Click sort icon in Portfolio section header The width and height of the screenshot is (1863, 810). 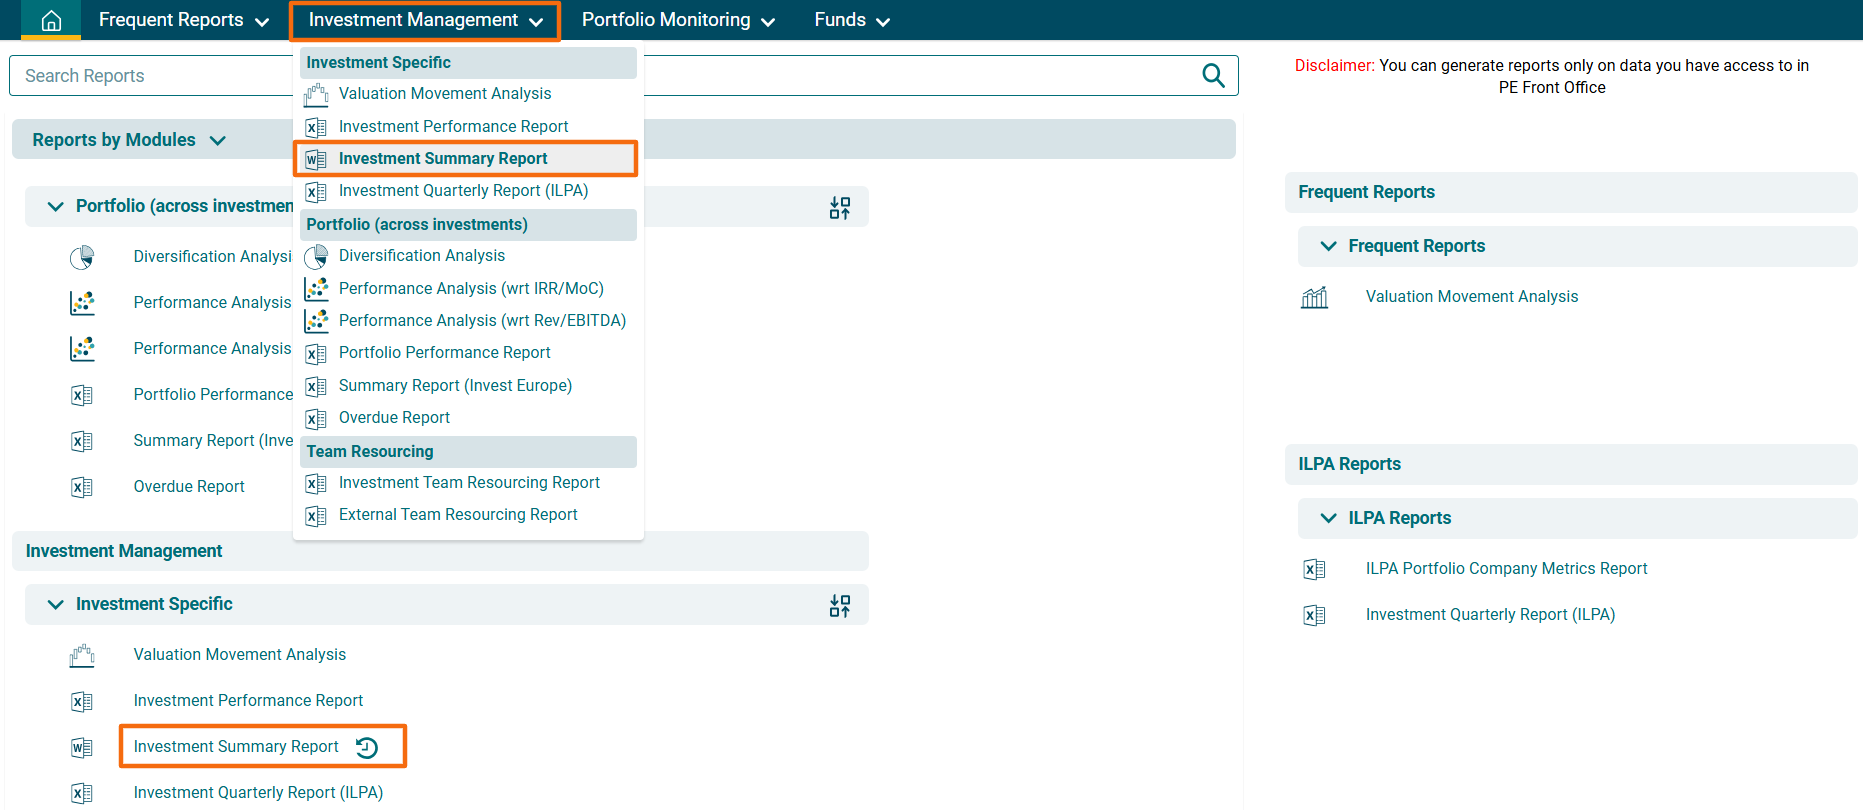pyautogui.click(x=840, y=208)
